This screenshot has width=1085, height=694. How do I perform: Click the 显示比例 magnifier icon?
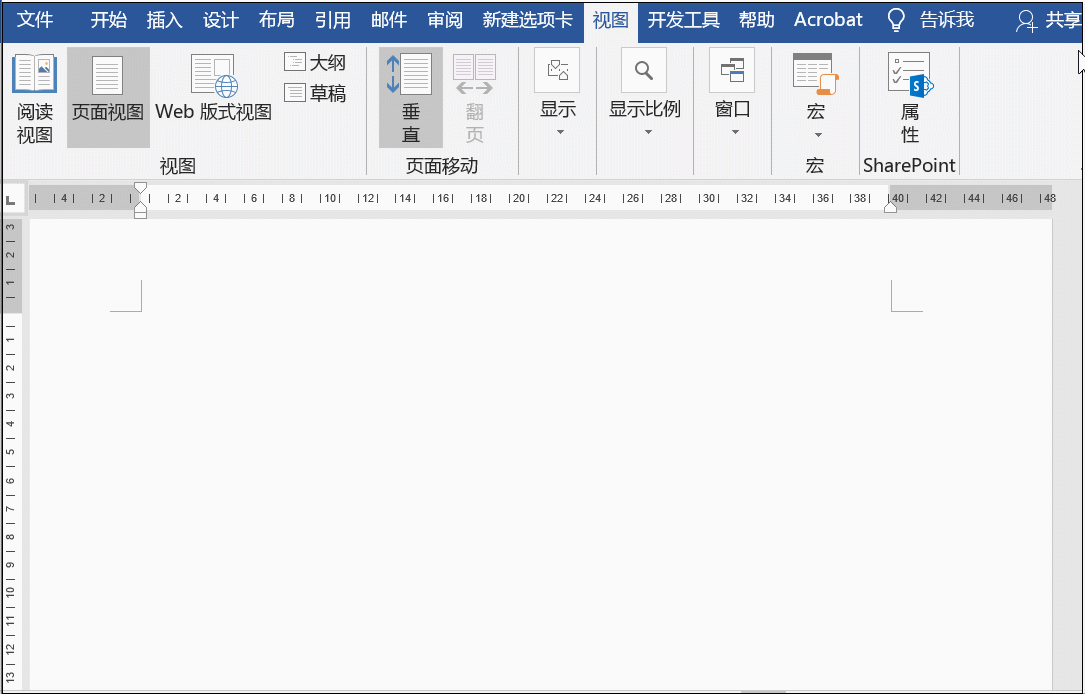pos(643,70)
